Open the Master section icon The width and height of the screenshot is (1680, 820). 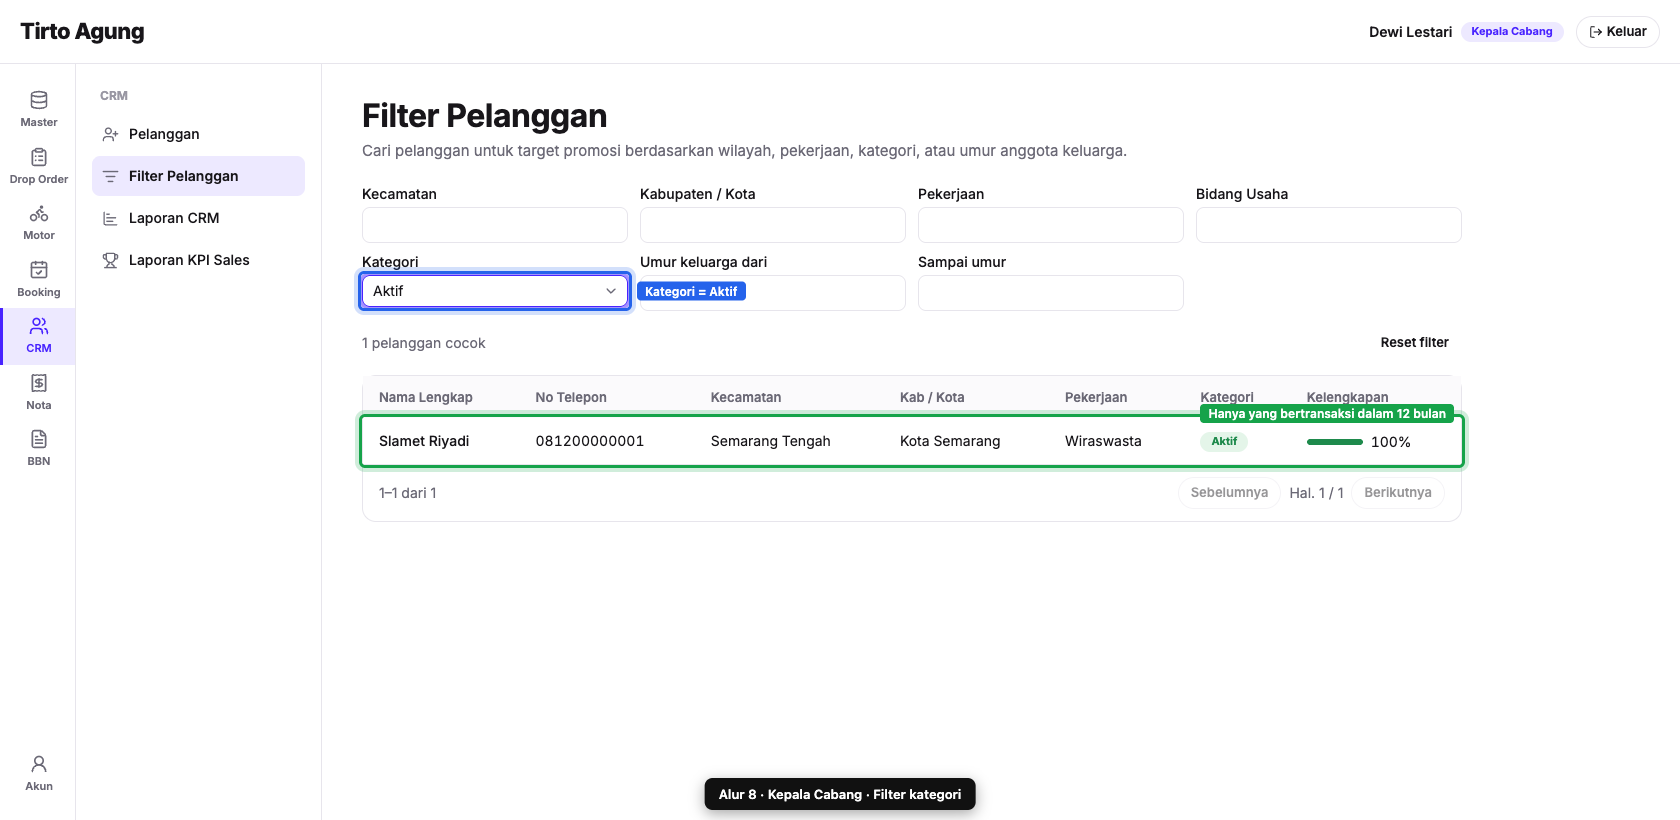[39, 100]
